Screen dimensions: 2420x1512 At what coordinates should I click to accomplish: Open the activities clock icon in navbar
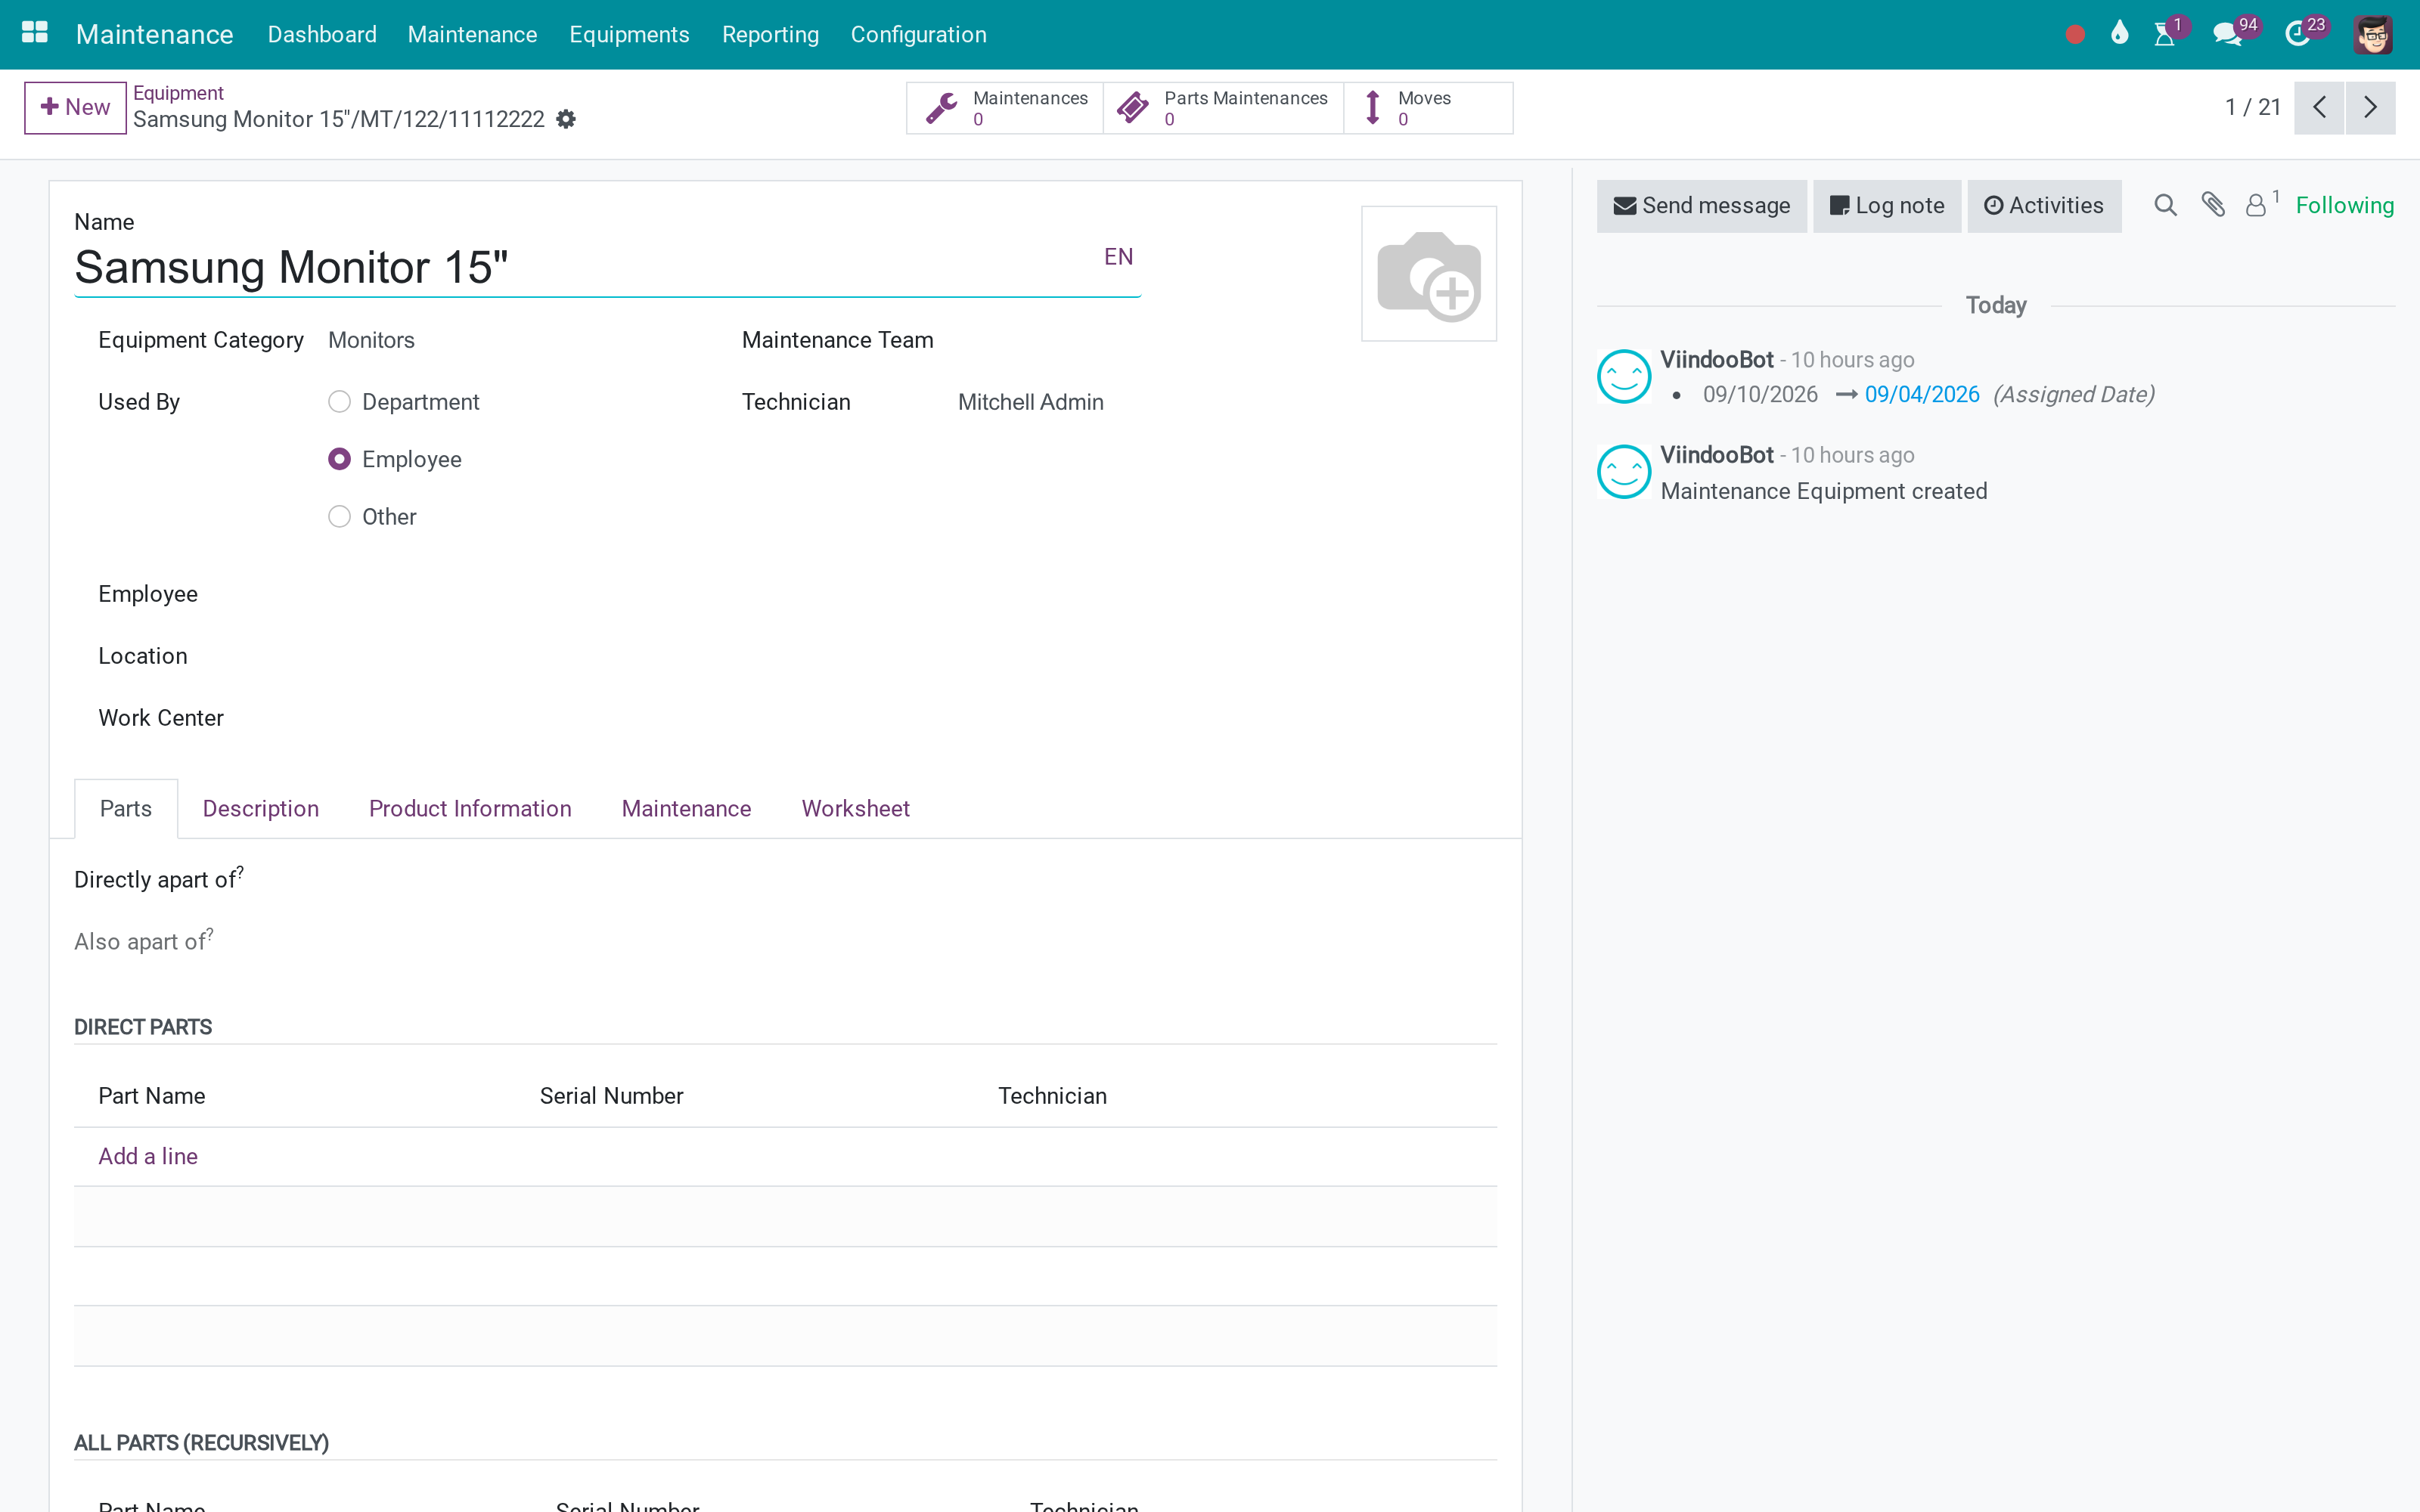(2297, 35)
